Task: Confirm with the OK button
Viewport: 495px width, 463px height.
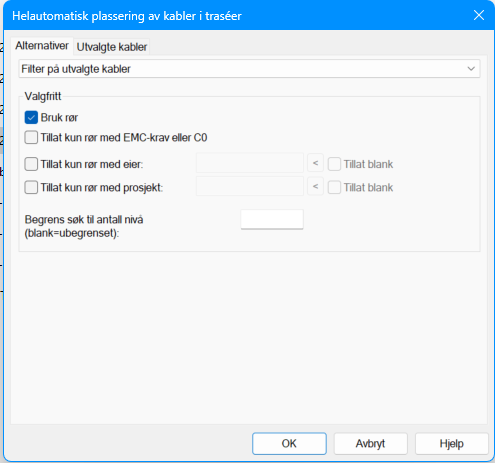Action: coord(289,444)
